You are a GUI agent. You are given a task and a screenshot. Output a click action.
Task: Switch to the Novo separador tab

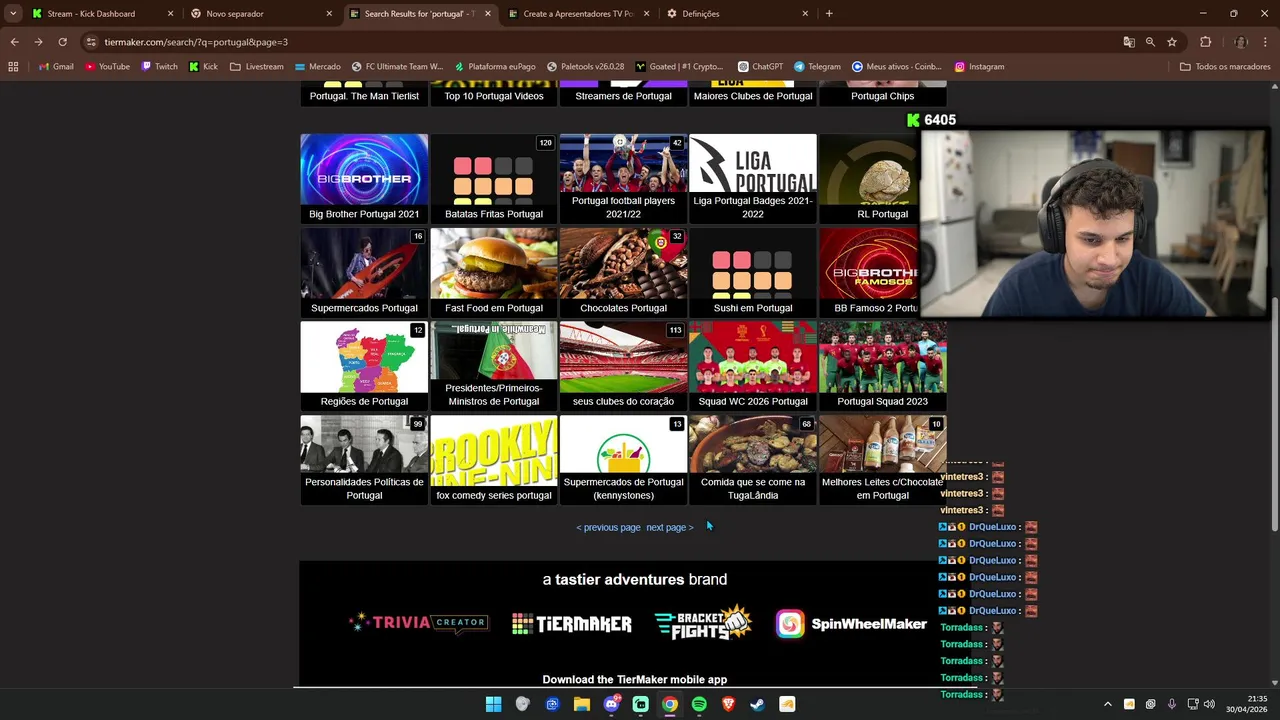[260, 14]
